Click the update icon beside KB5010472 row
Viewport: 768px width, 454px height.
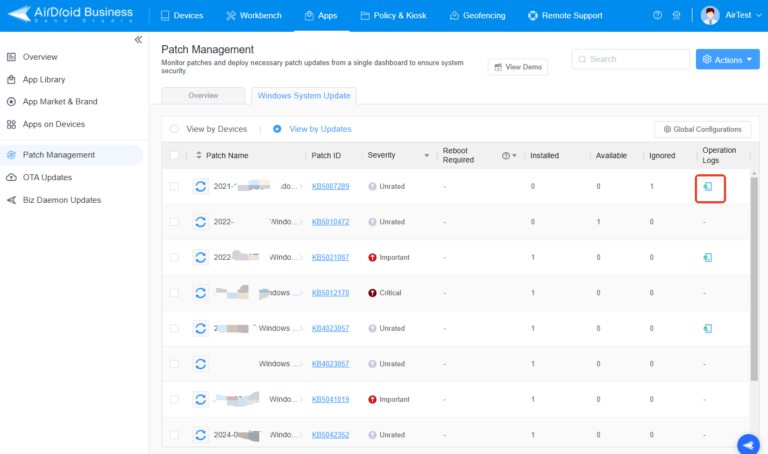(x=200, y=222)
